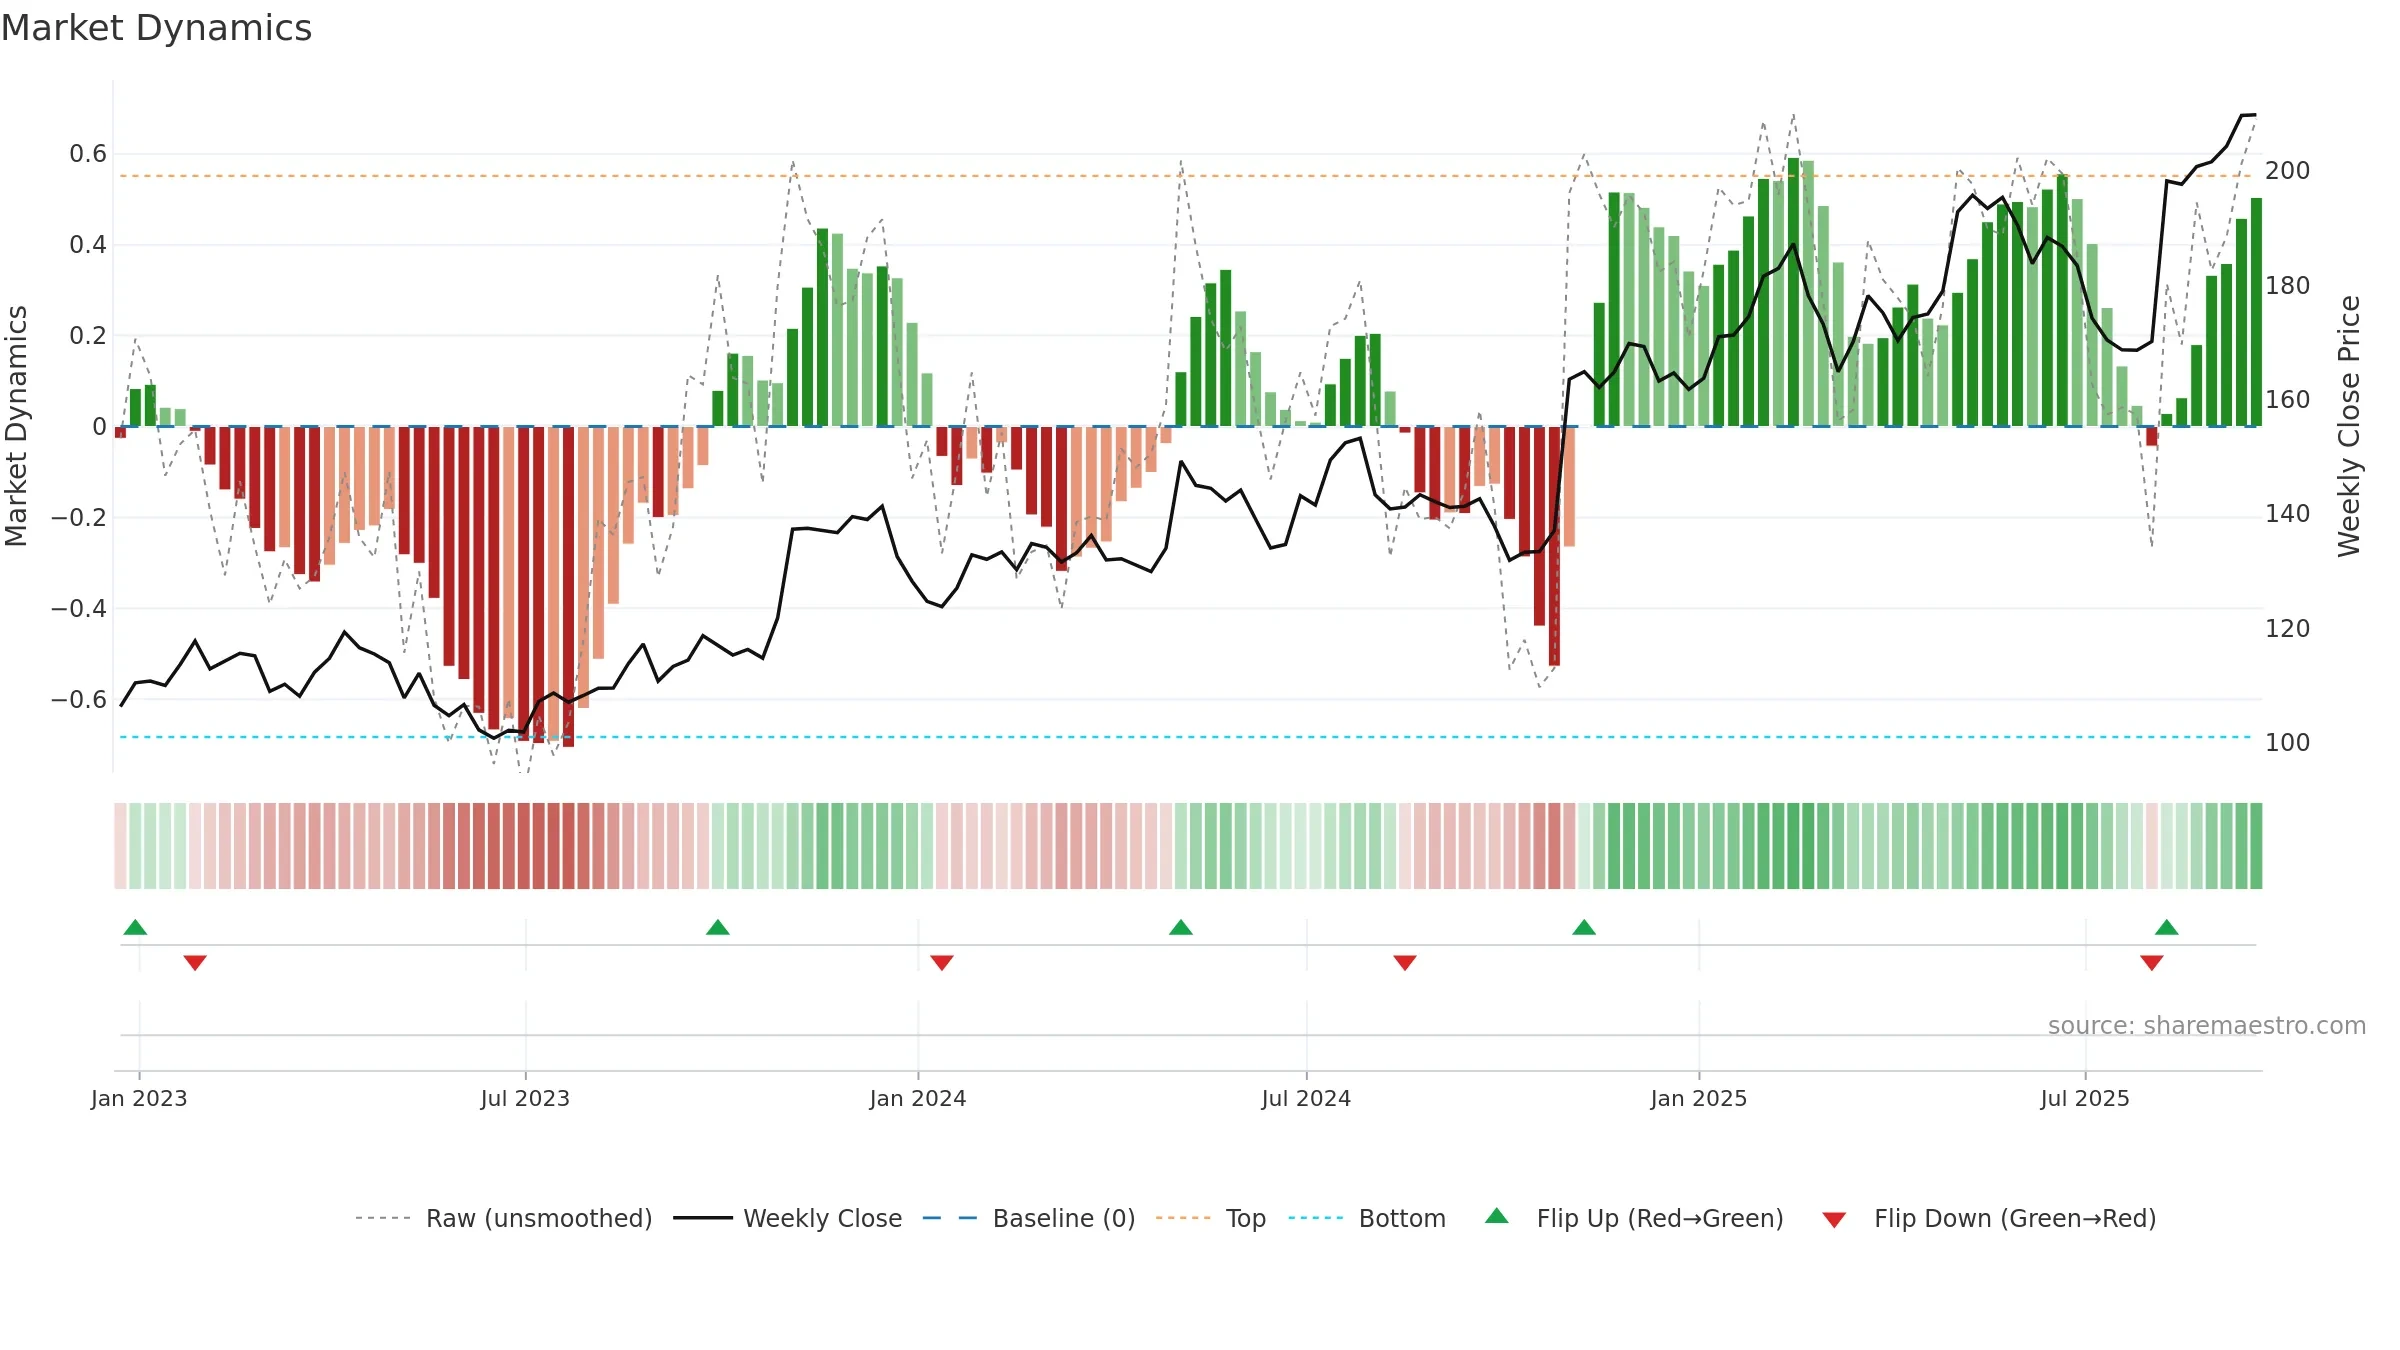
Task: Click the 120 price tick label
Action: coord(2288,629)
